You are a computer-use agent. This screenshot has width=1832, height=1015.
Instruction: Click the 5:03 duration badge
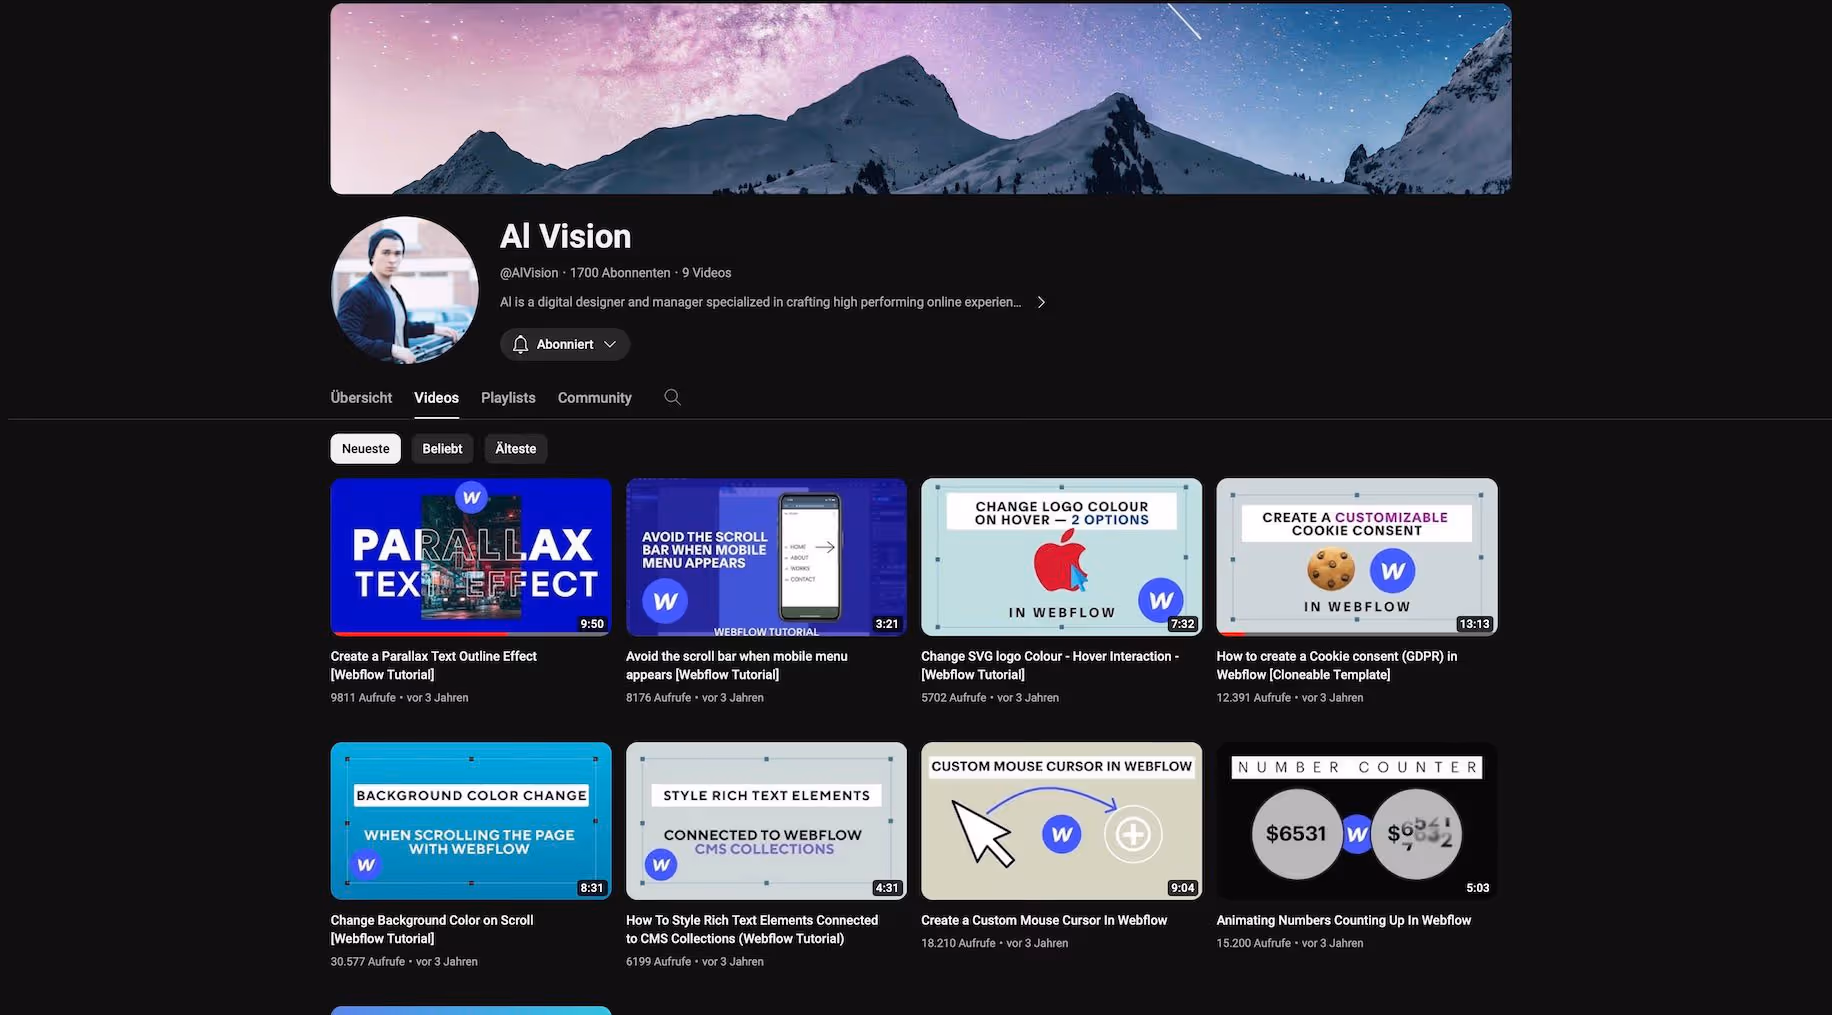1477,888
